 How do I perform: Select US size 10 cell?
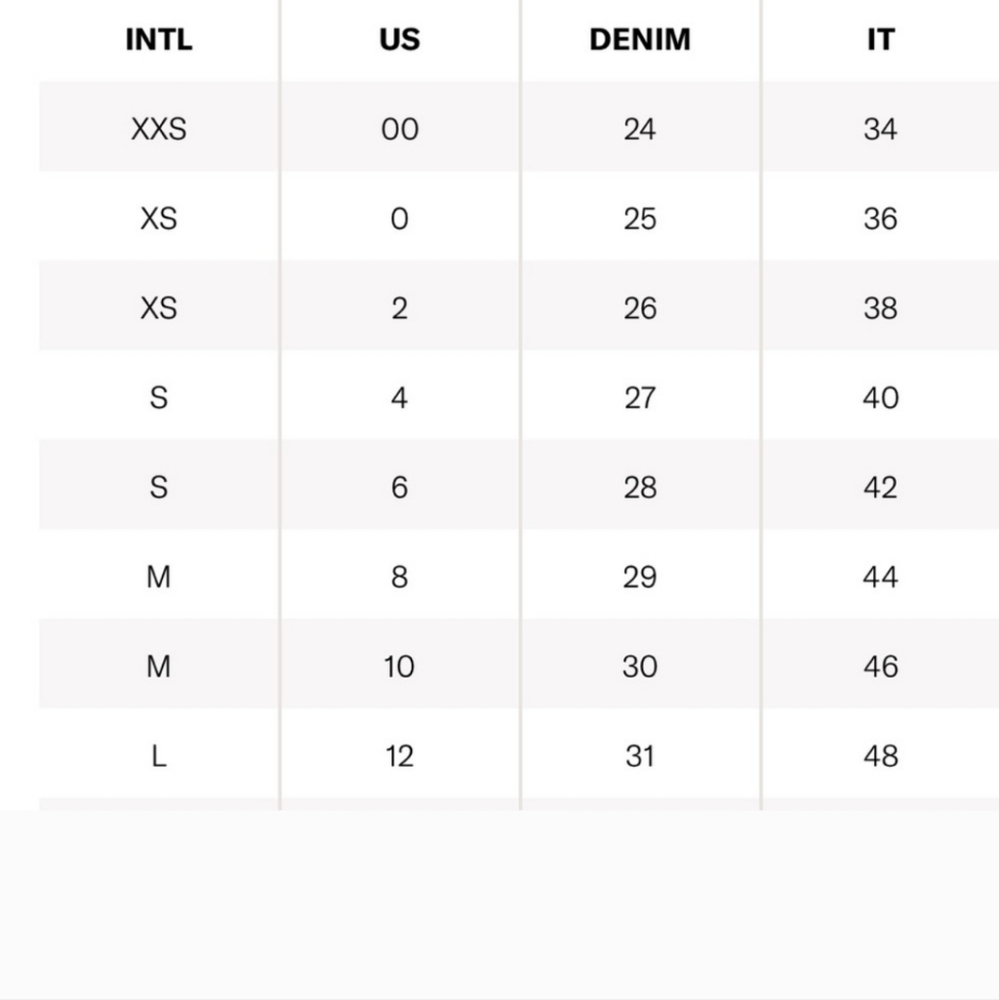click(x=399, y=666)
